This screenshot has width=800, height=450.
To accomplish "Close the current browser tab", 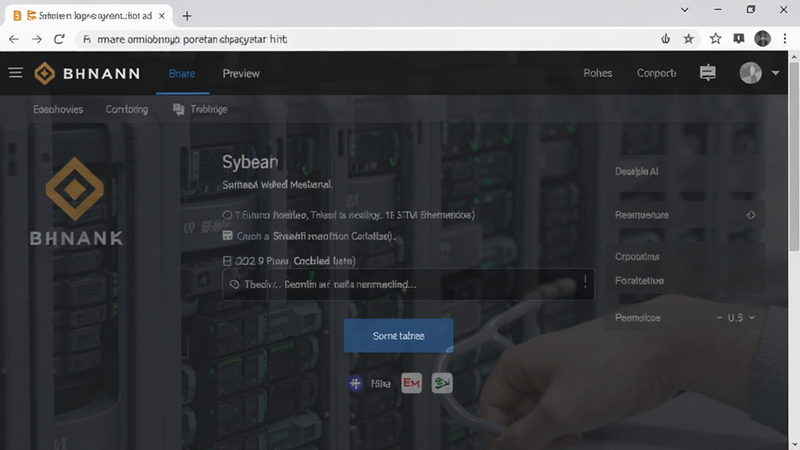I will tap(161, 16).
